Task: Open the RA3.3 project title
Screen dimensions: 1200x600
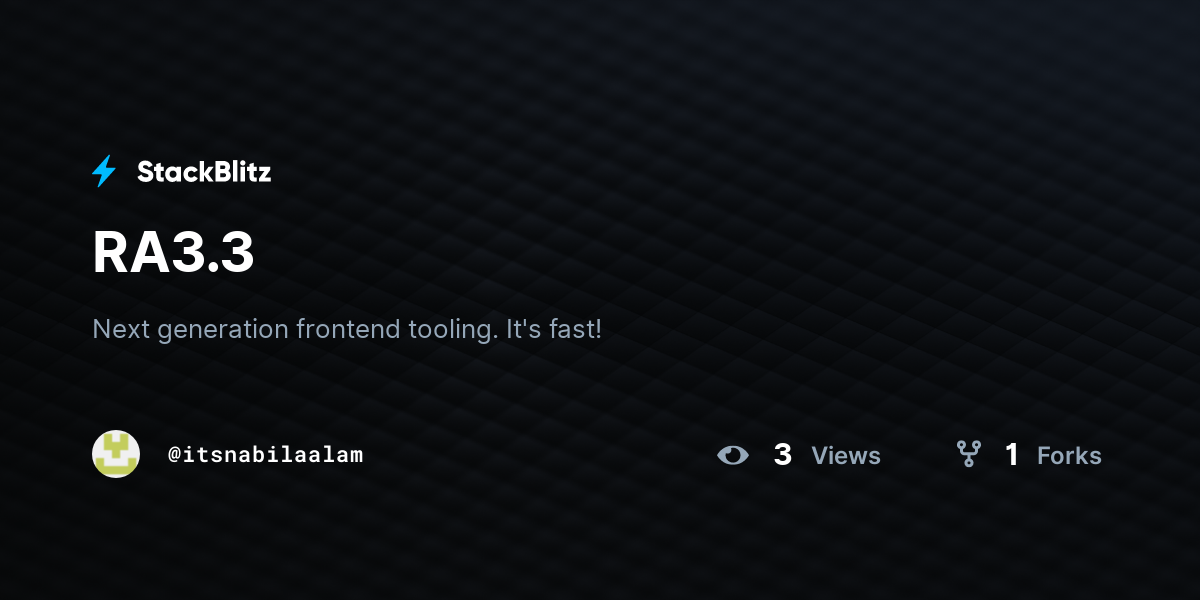Action: coord(173,253)
